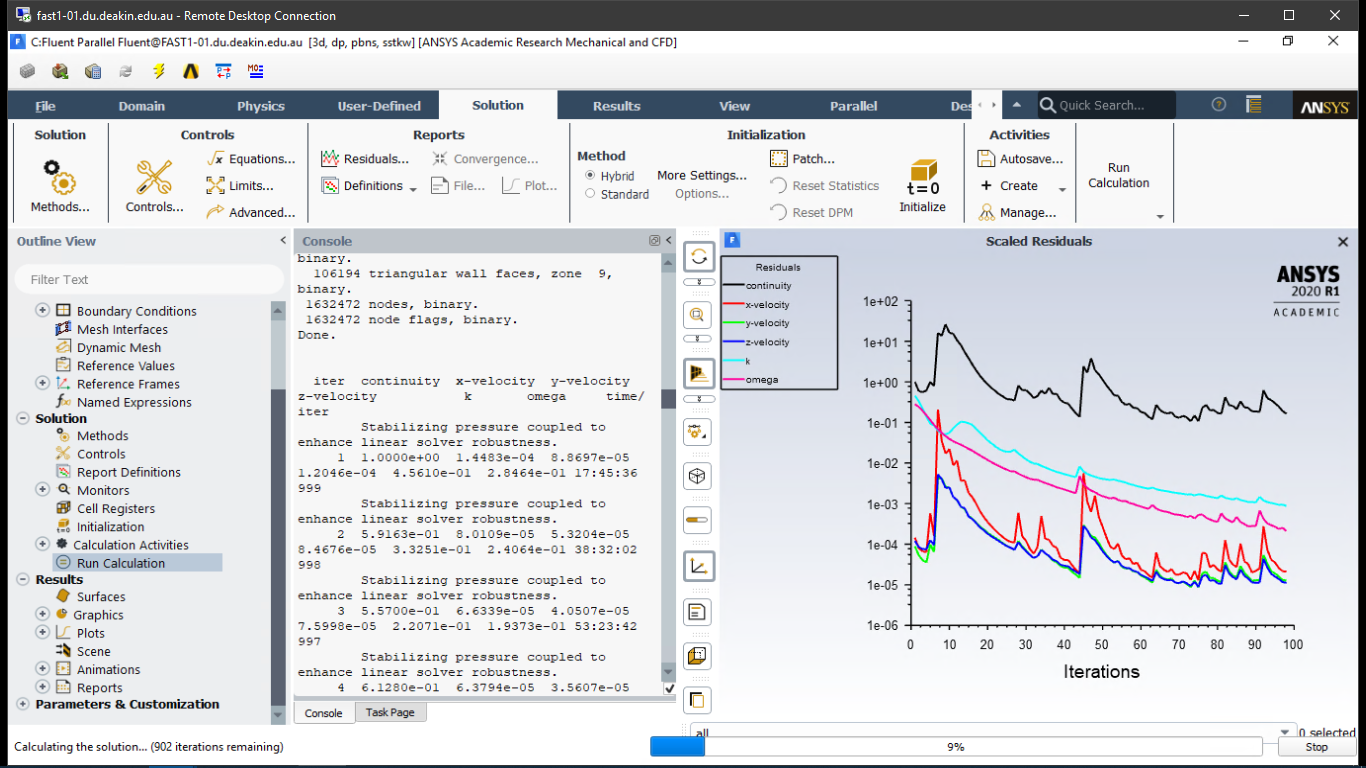The height and width of the screenshot is (768, 1366).
Task: Click the refresh view icon beside graphics
Action: point(699,257)
